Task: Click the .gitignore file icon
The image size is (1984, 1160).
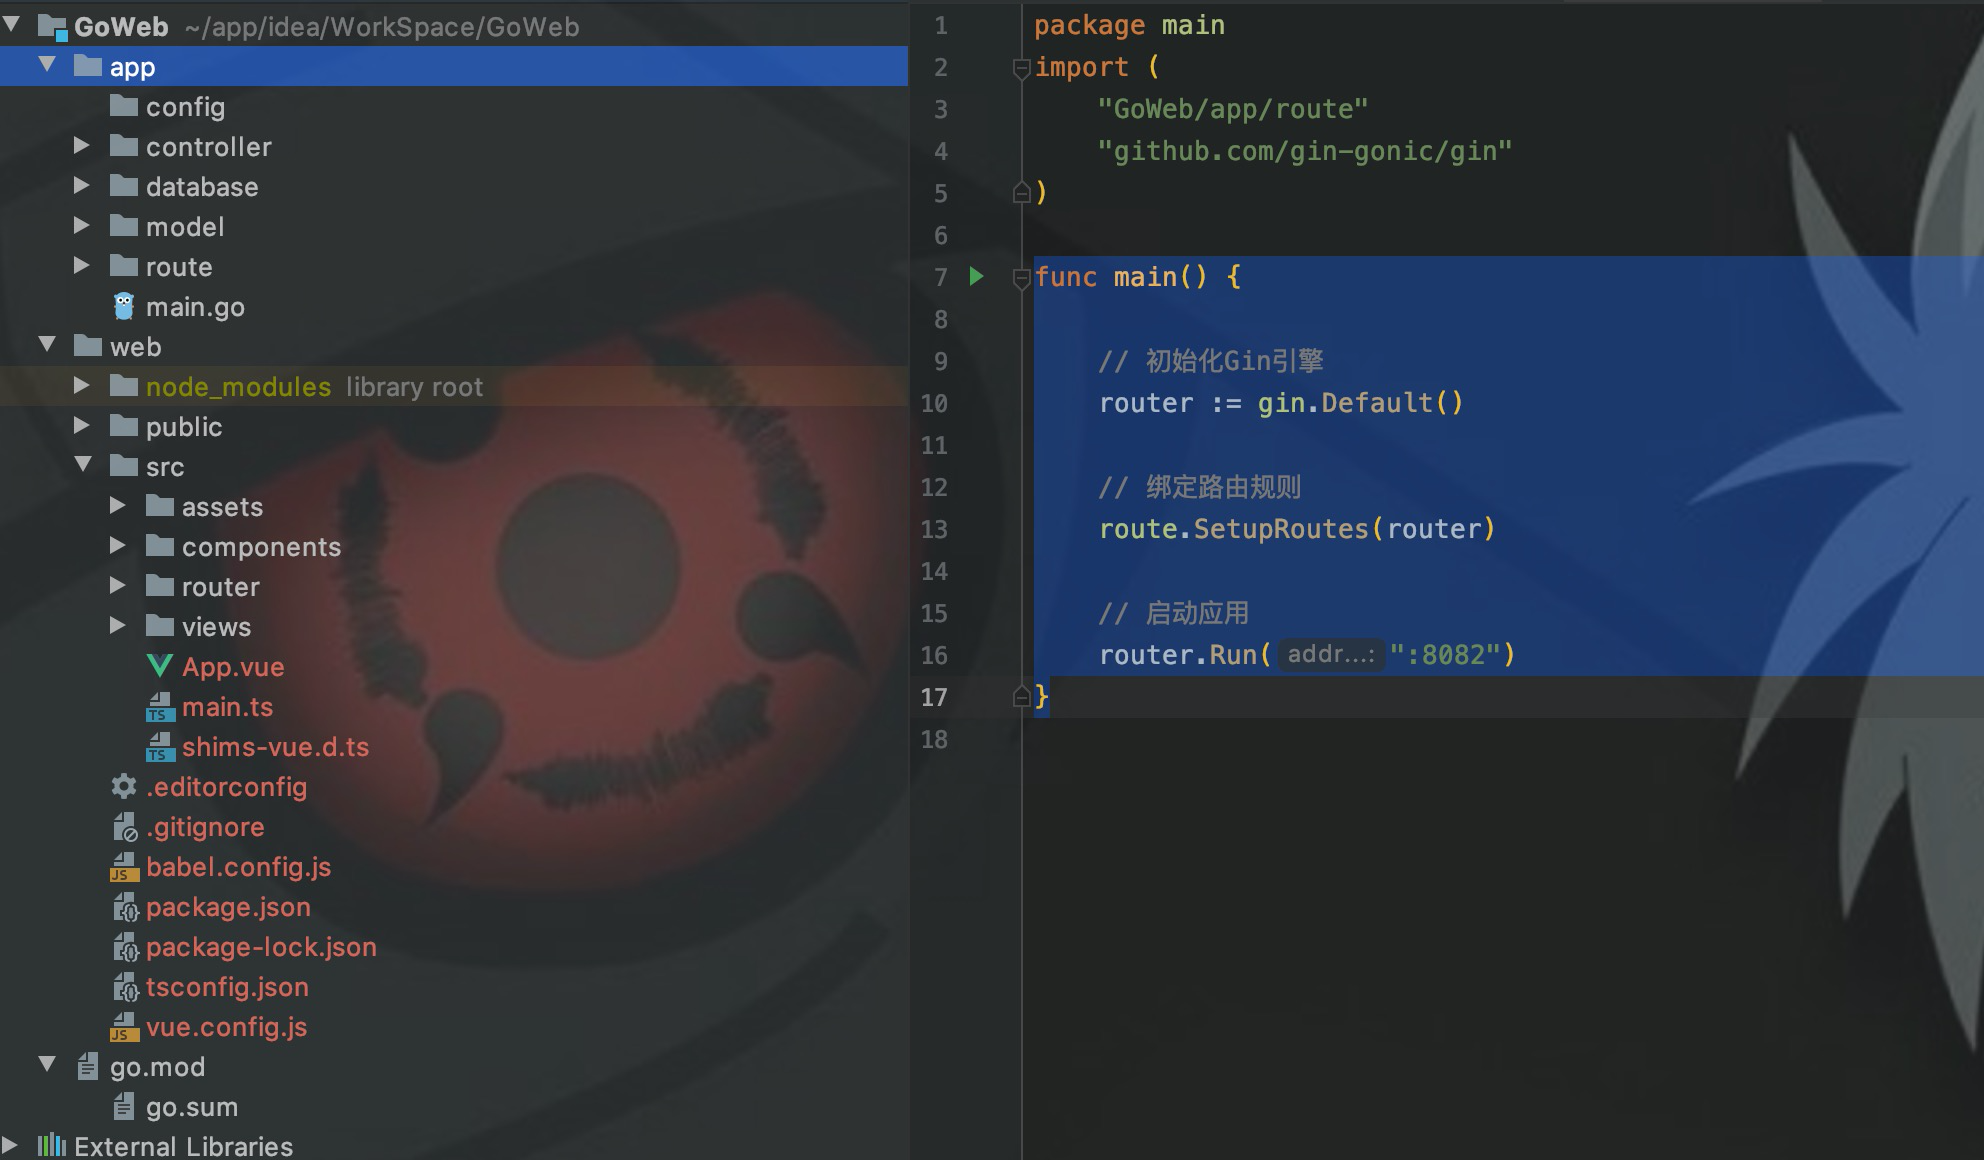Action: [124, 828]
